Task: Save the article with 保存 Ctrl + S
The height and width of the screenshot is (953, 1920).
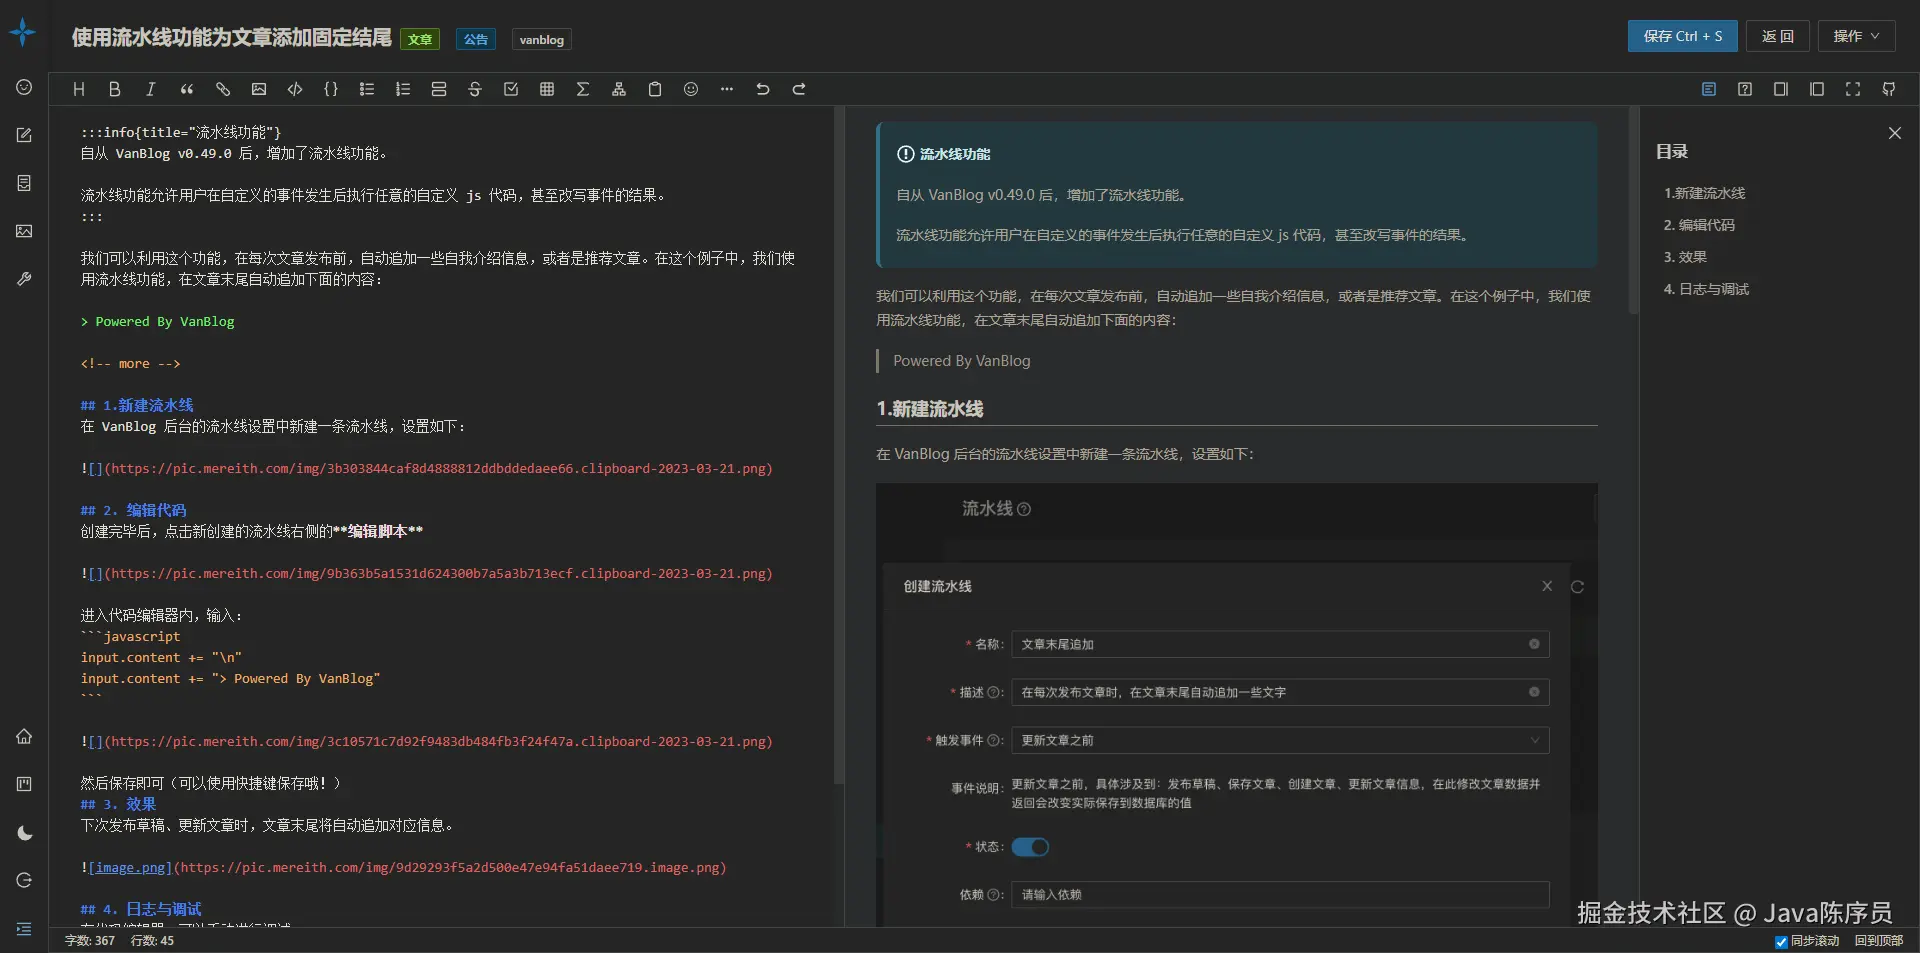Action: (1683, 36)
